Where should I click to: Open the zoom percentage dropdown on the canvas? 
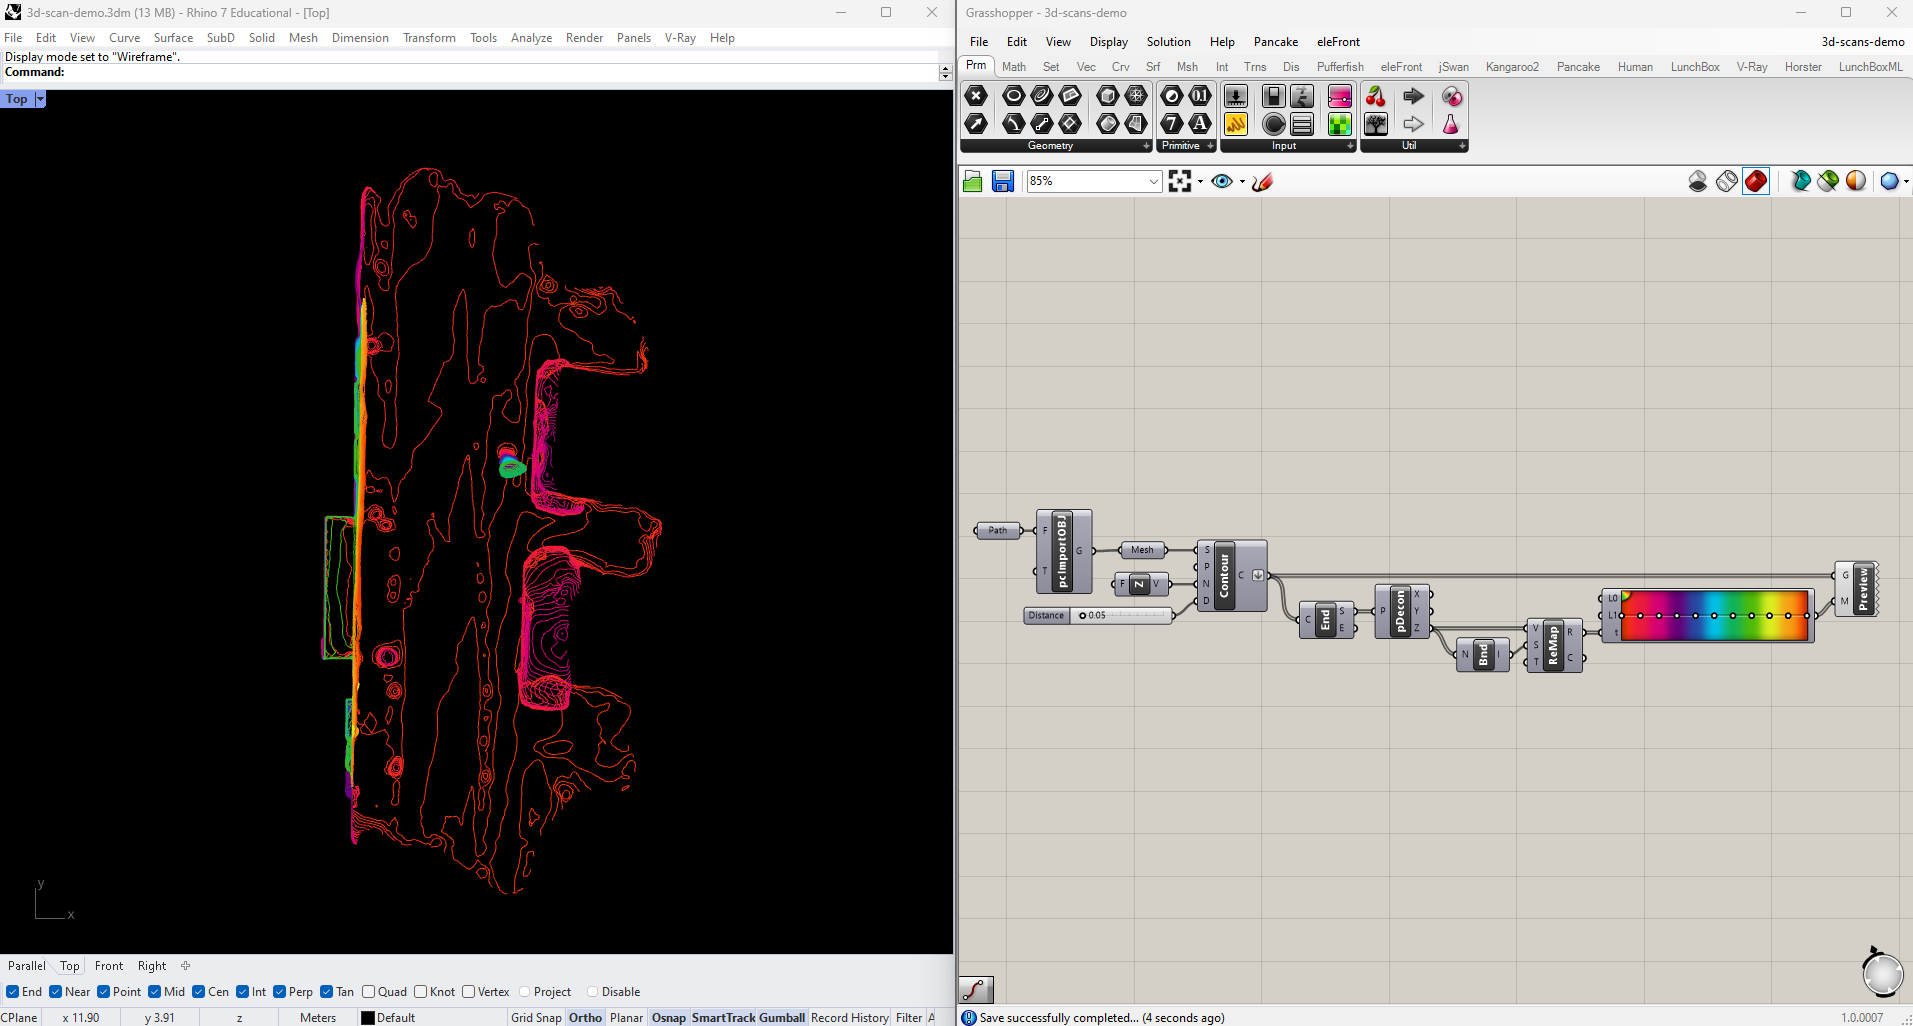click(1154, 181)
